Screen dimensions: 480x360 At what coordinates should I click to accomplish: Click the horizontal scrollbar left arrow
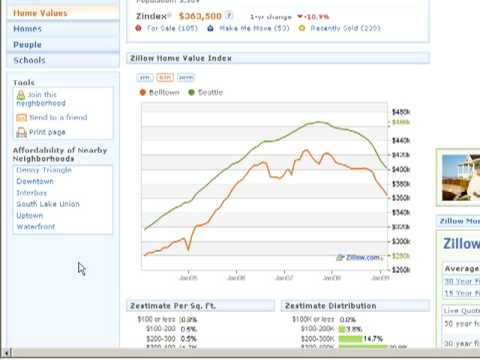point(7,352)
